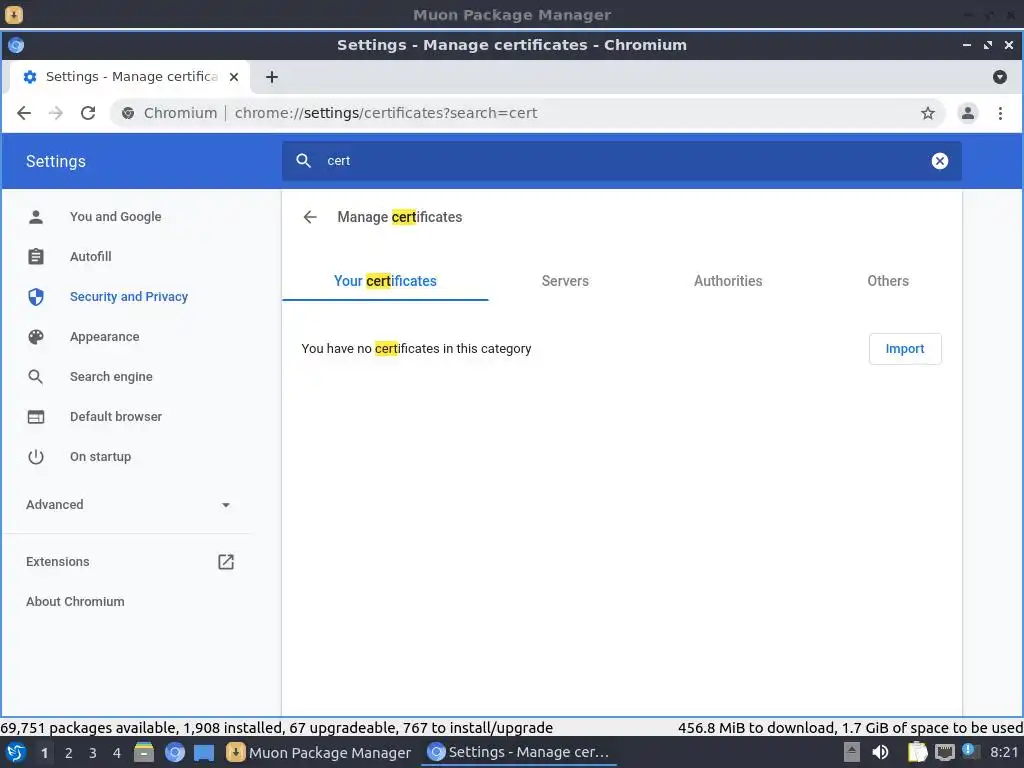The width and height of the screenshot is (1024, 768).
Task: Switch to the Others tab
Action: tap(888, 281)
